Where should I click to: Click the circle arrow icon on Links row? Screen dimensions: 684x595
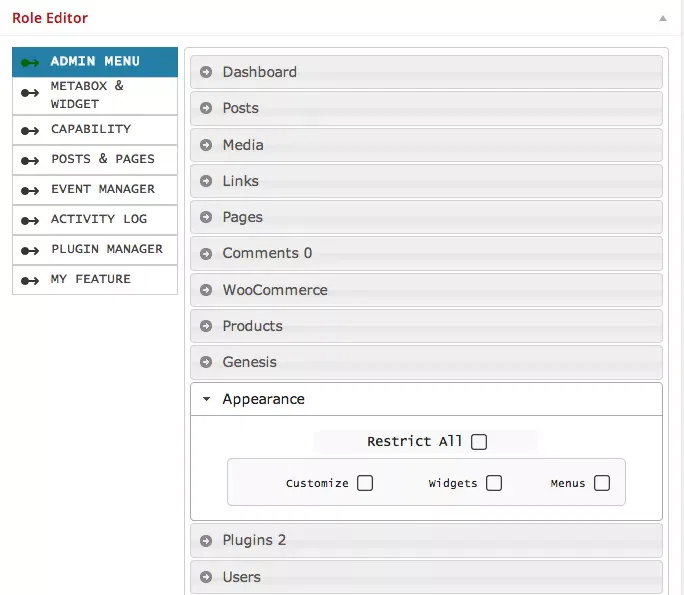206,181
